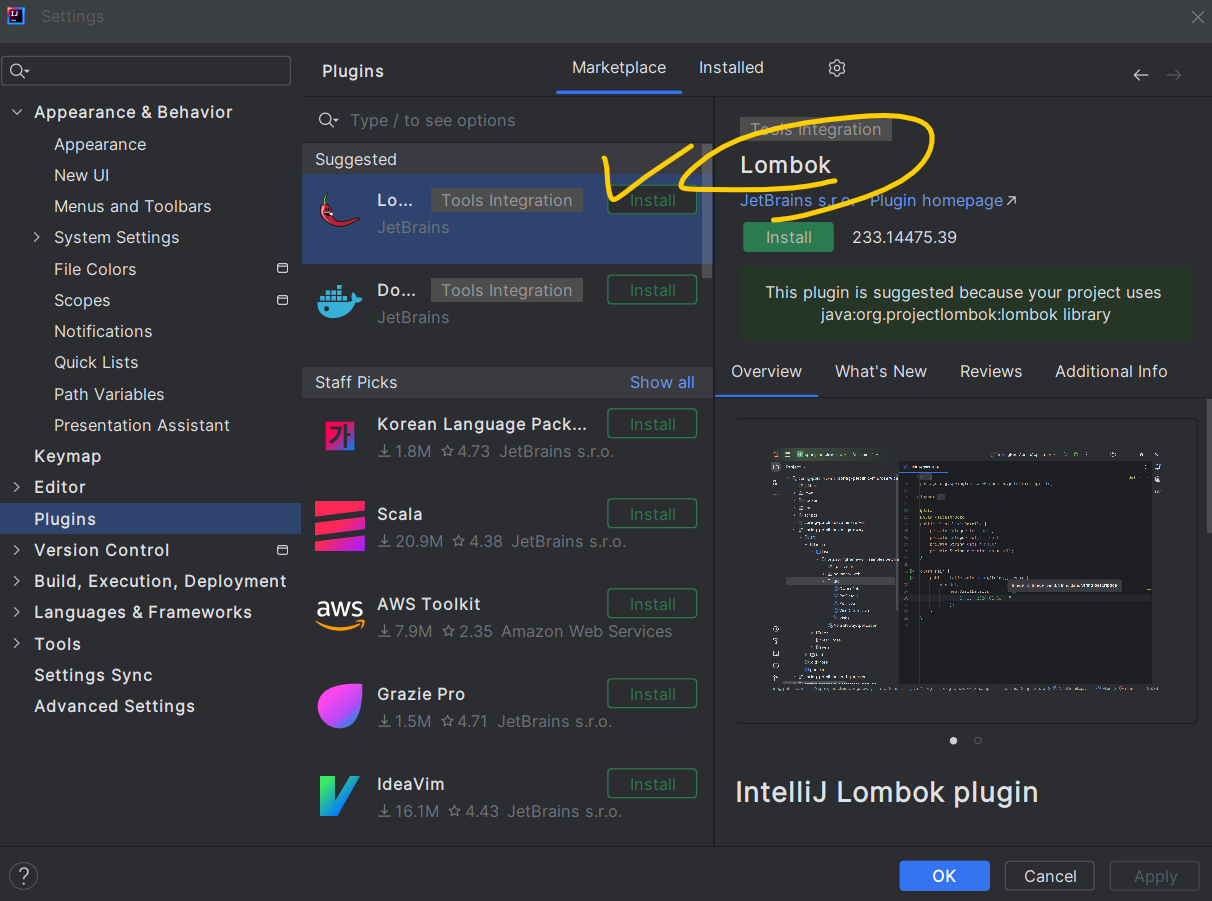Image resolution: width=1212 pixels, height=901 pixels.
Task: Open the Presentation Assistant settings
Action: click(x=142, y=425)
